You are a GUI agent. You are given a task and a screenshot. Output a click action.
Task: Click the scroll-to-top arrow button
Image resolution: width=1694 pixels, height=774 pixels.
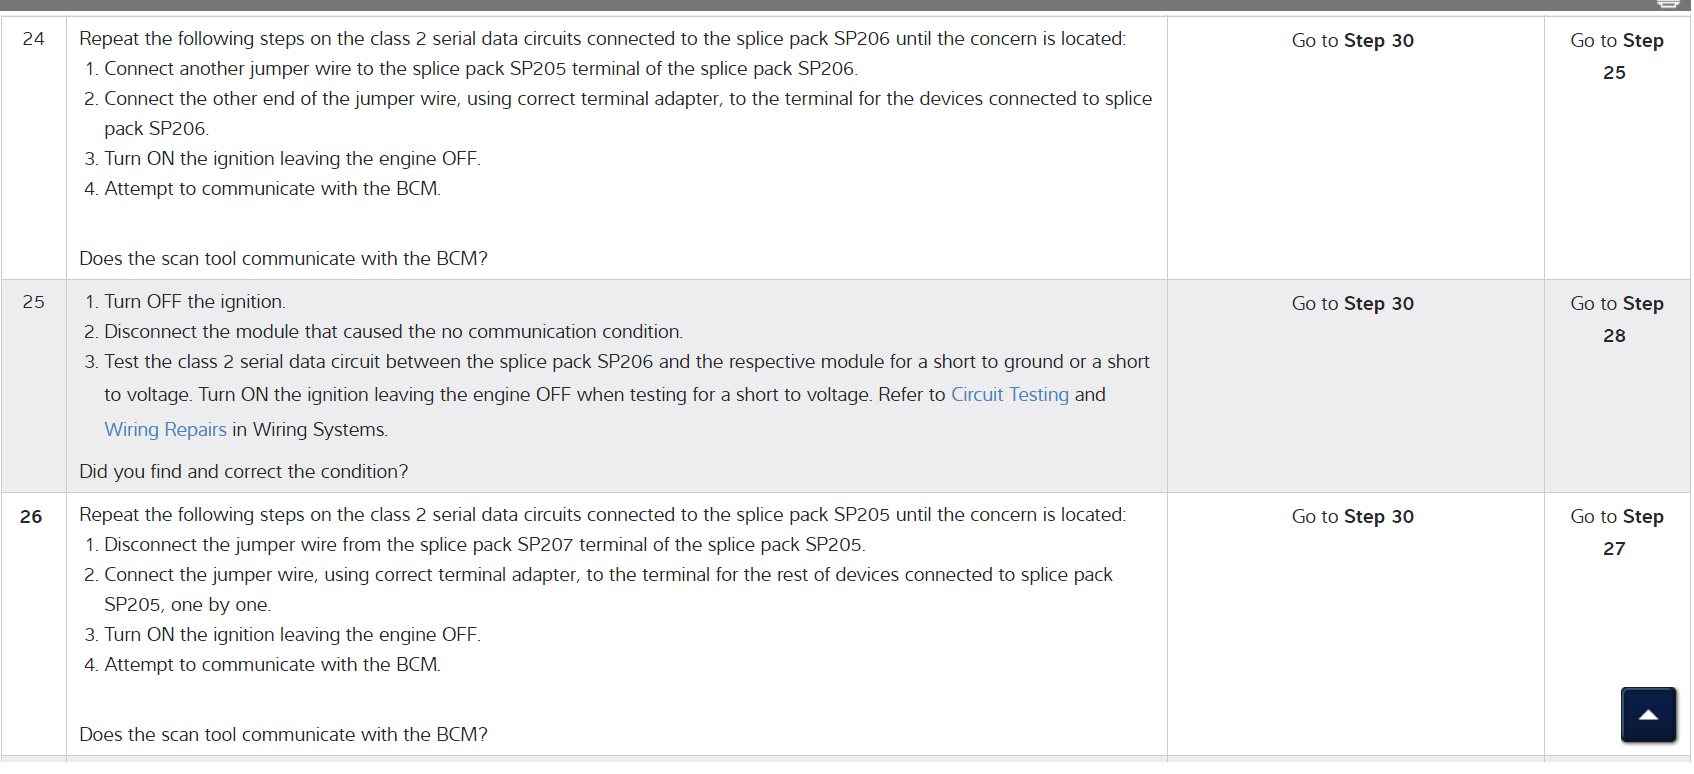coord(1648,714)
